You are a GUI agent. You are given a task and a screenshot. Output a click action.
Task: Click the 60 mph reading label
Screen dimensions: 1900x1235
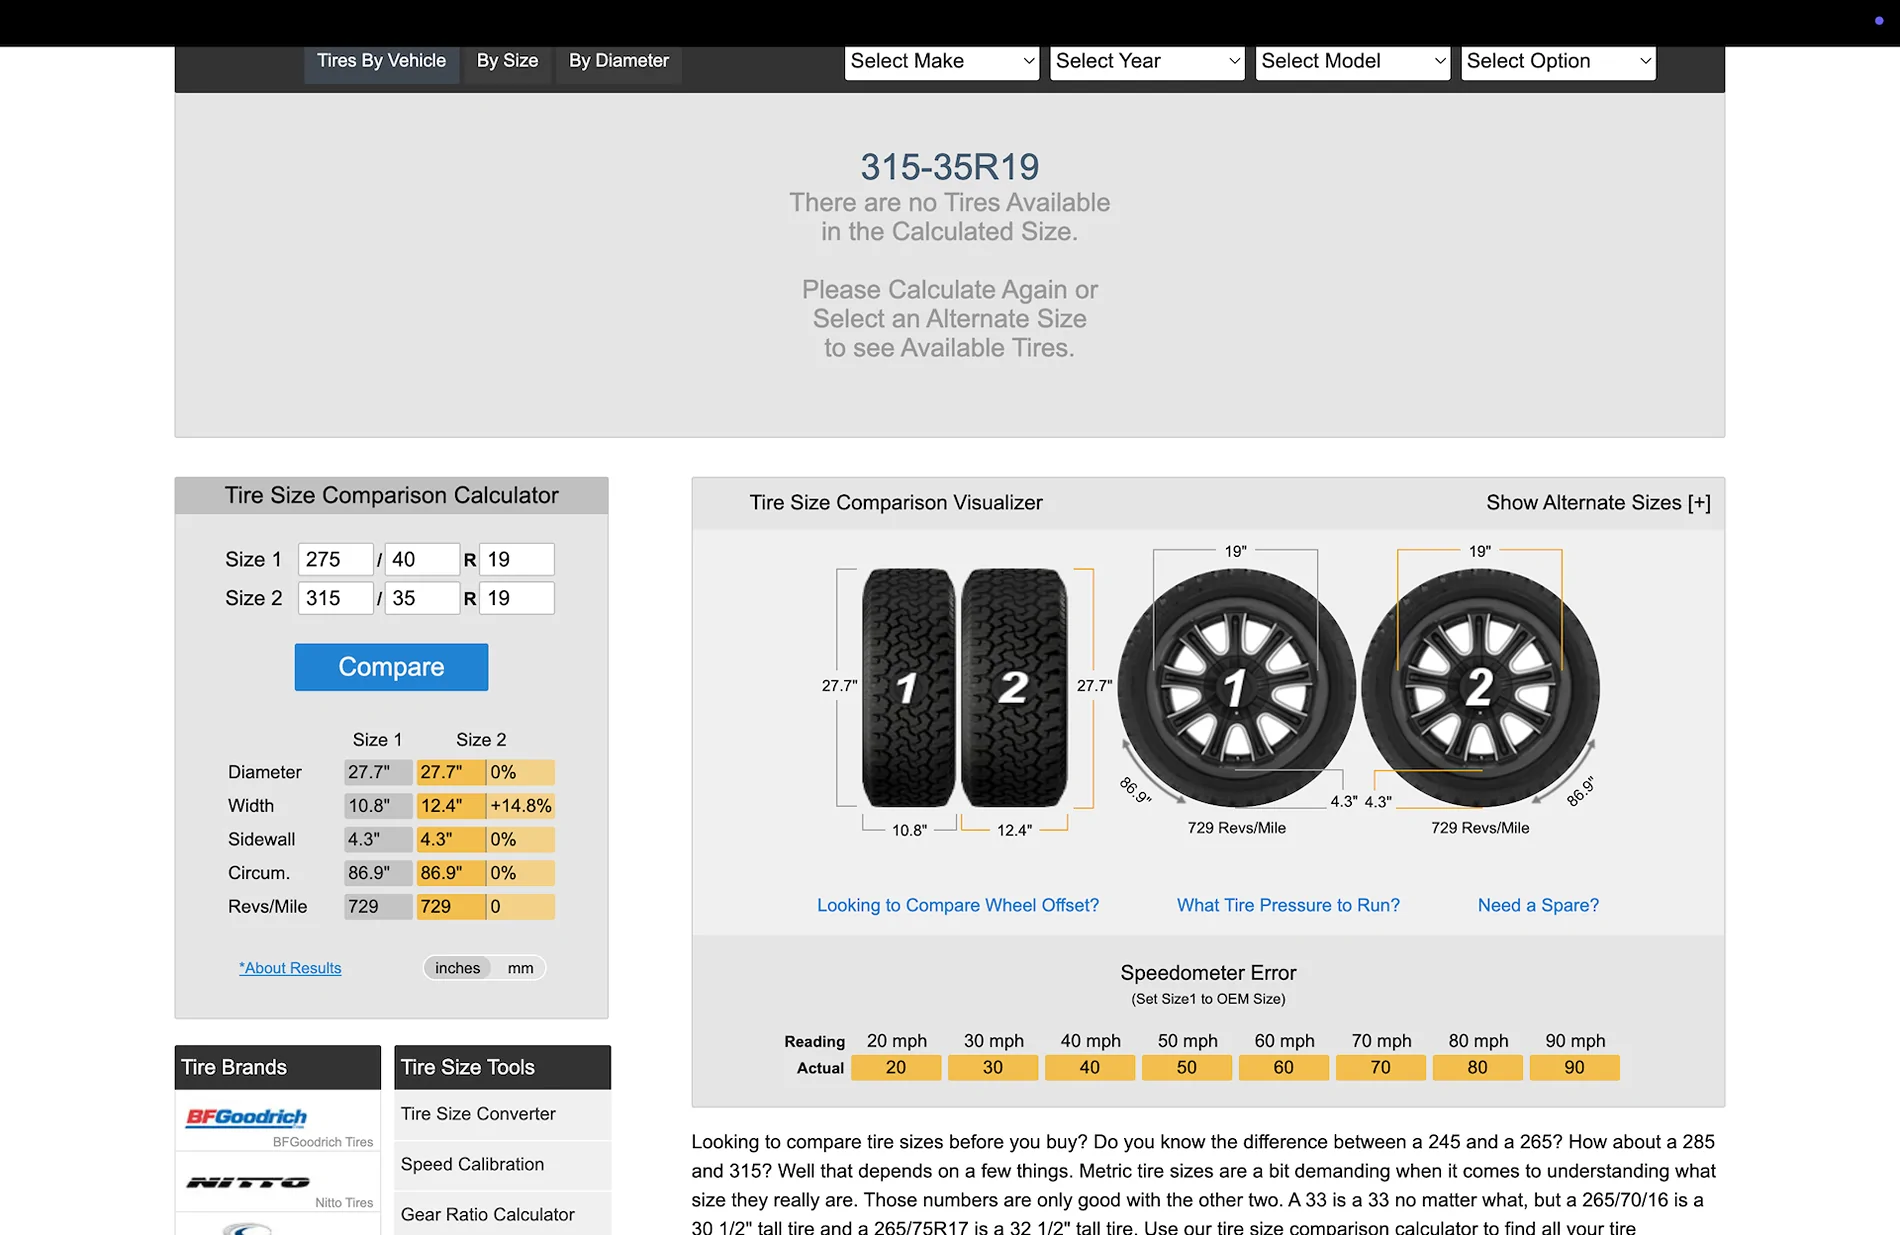[x=1284, y=1041]
